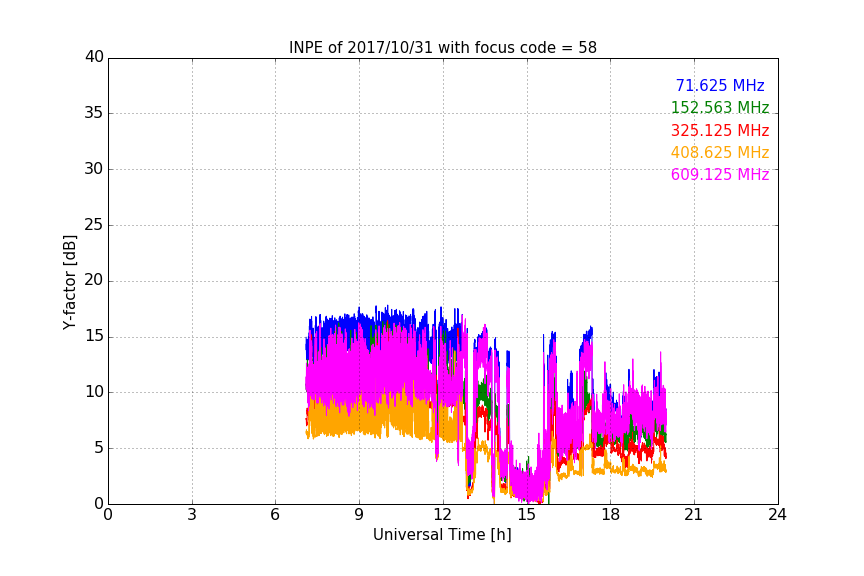Click the y-axis tick label 30
The height and width of the screenshot is (576, 864).
coord(94,169)
